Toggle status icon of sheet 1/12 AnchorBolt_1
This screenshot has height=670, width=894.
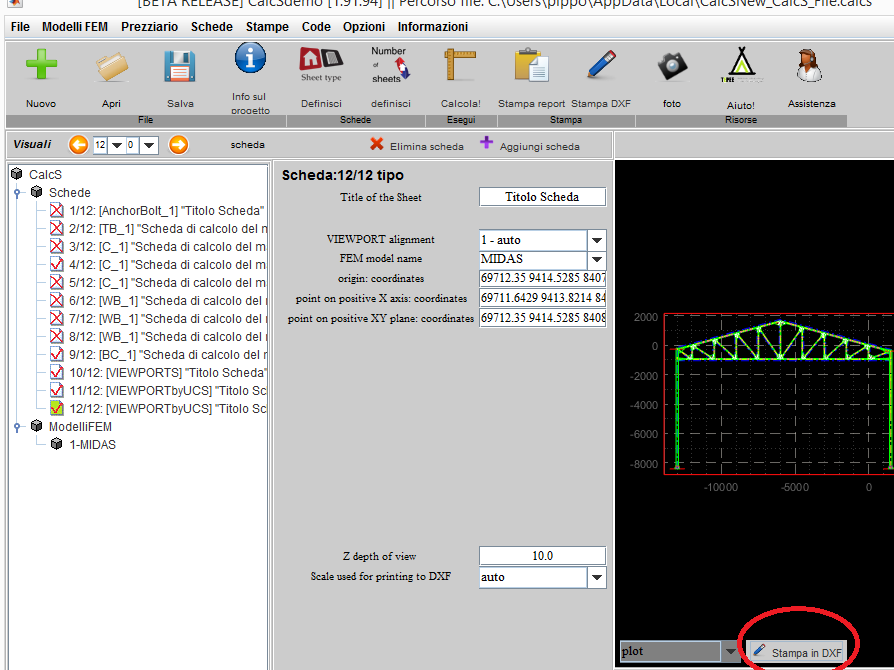click(56, 210)
